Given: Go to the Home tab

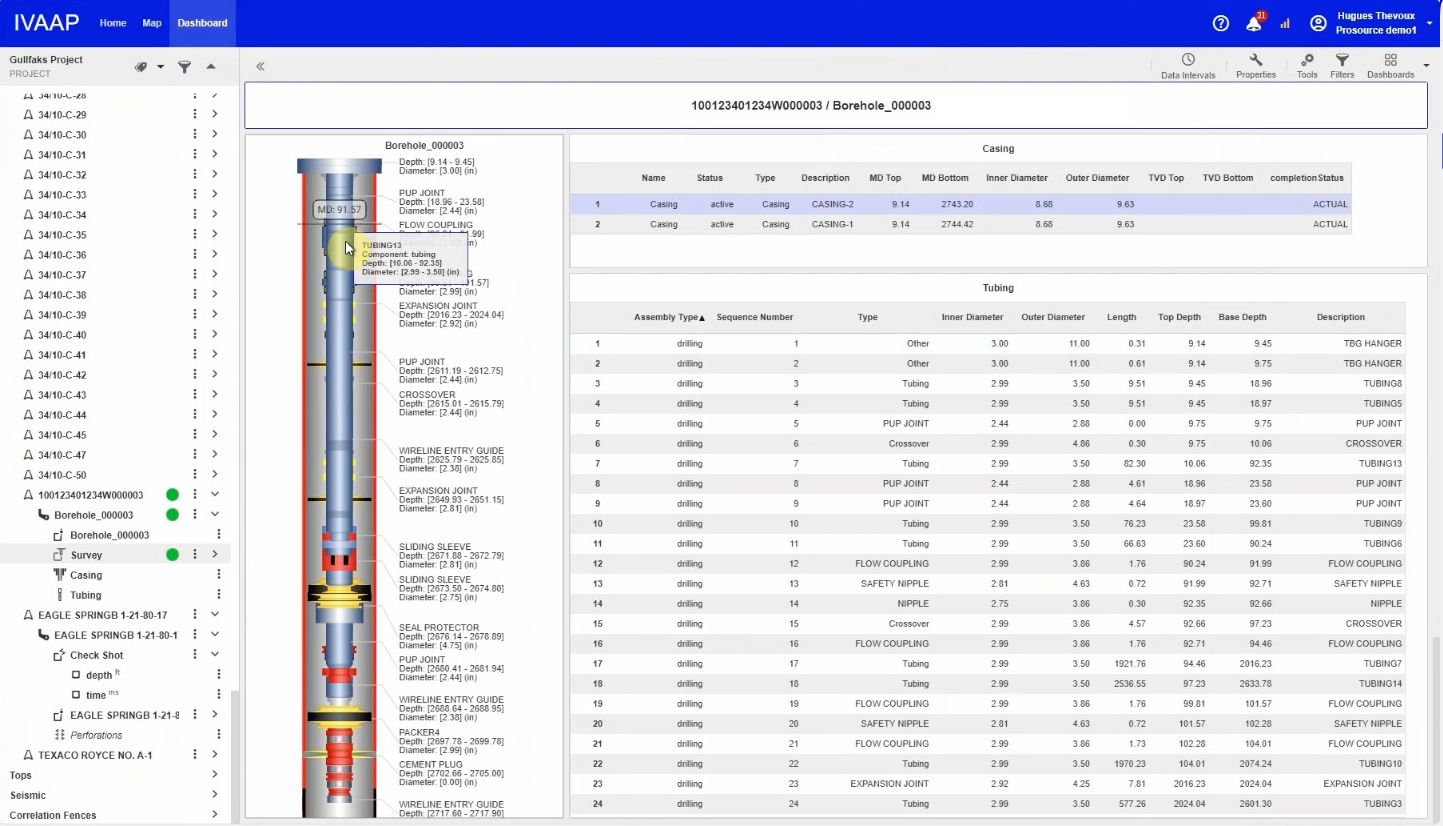Looking at the screenshot, I should click(113, 23).
